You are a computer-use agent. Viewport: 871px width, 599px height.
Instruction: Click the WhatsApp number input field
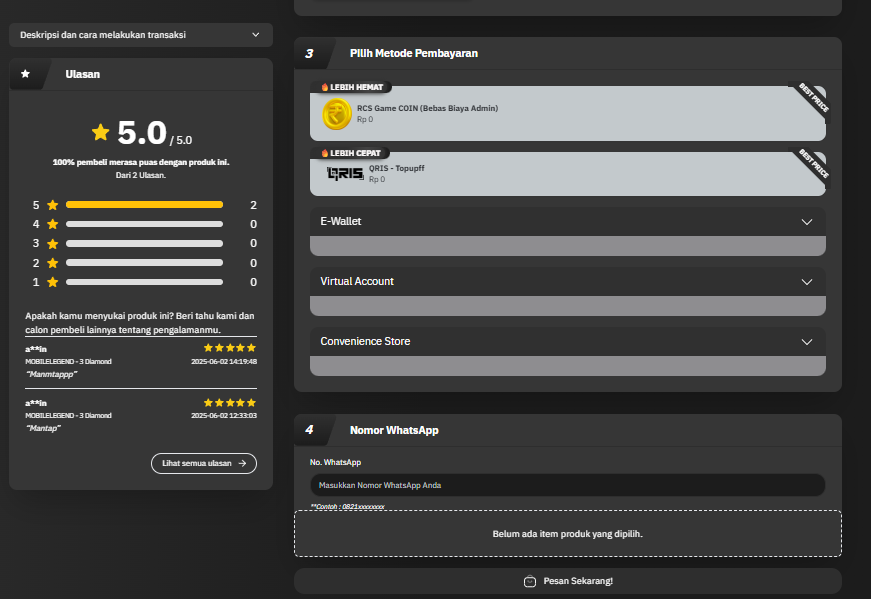[567, 485]
